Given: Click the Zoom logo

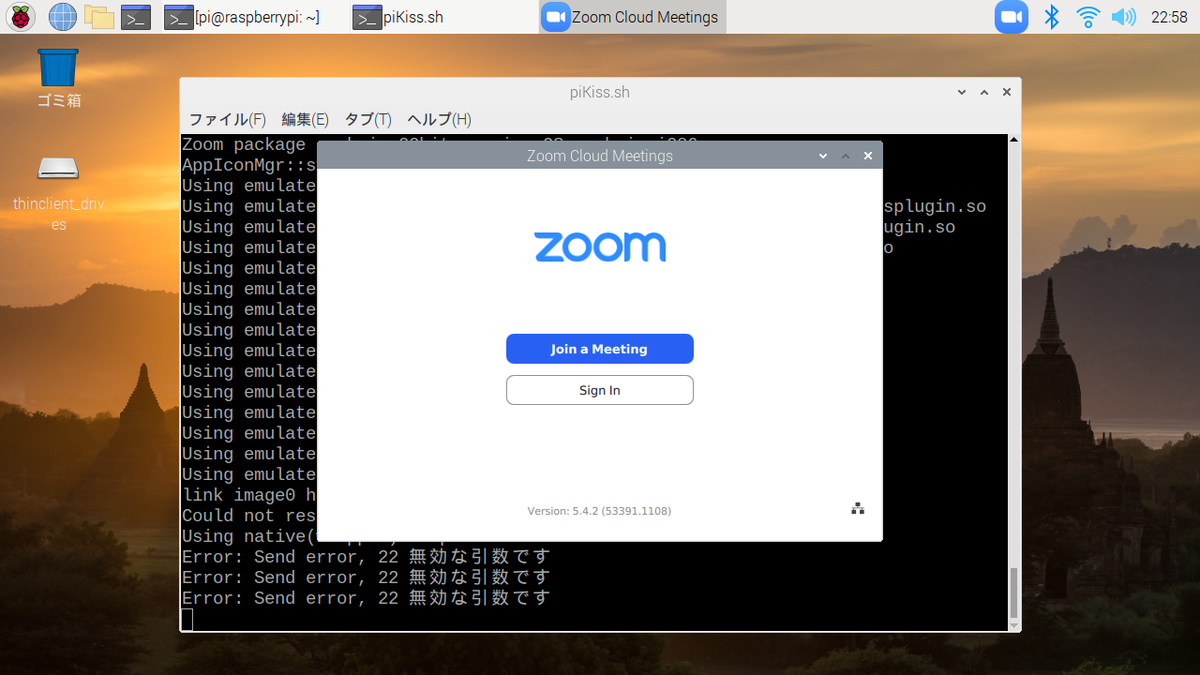Looking at the screenshot, I should 599,247.
